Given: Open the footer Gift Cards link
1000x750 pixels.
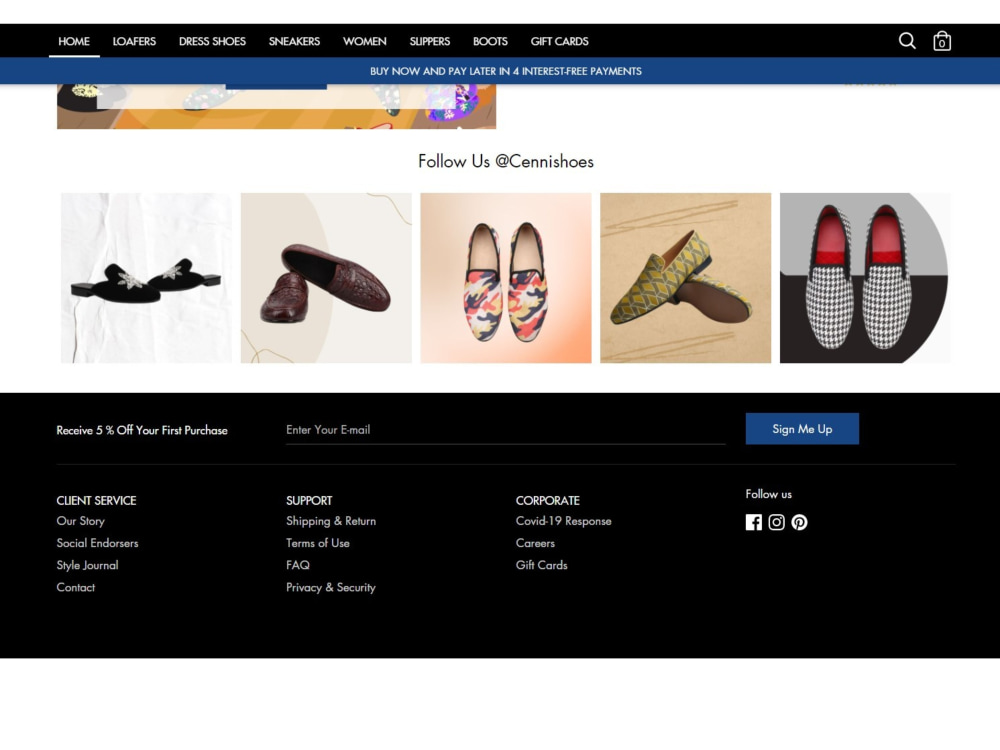Looking at the screenshot, I should pos(541,565).
